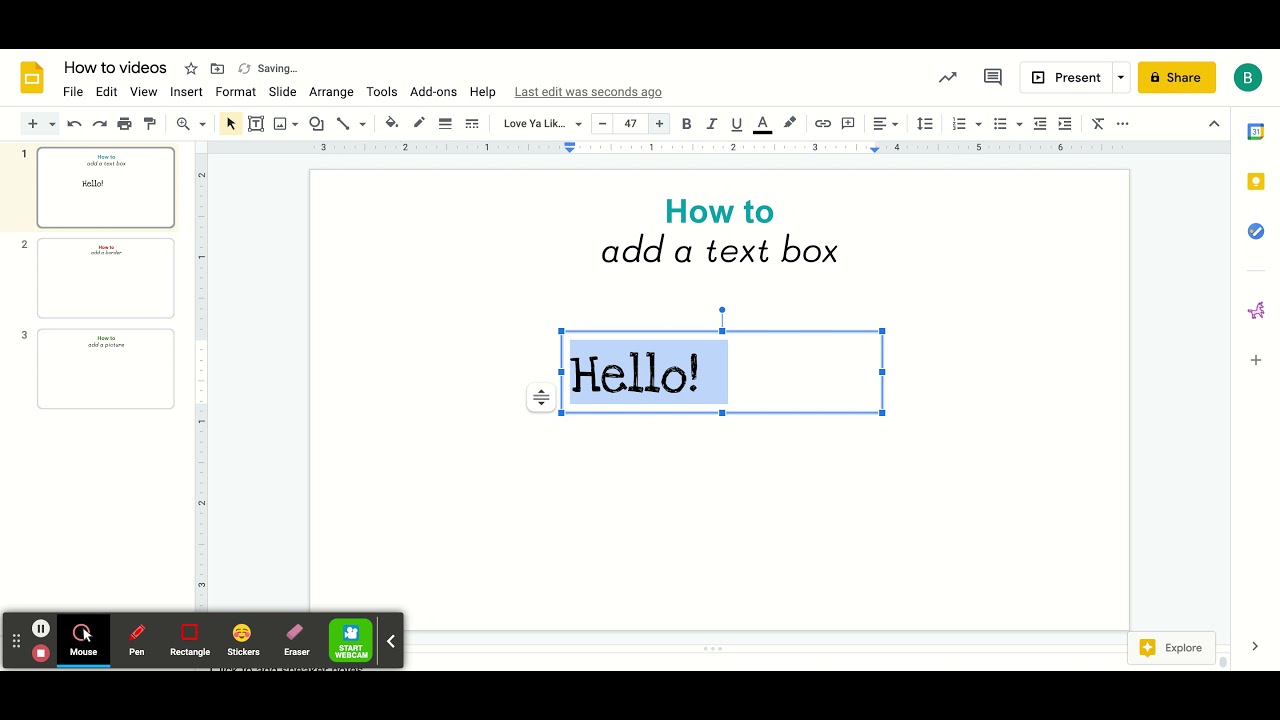Toggle Underline formatting
This screenshot has width=1280, height=720.
click(737, 124)
